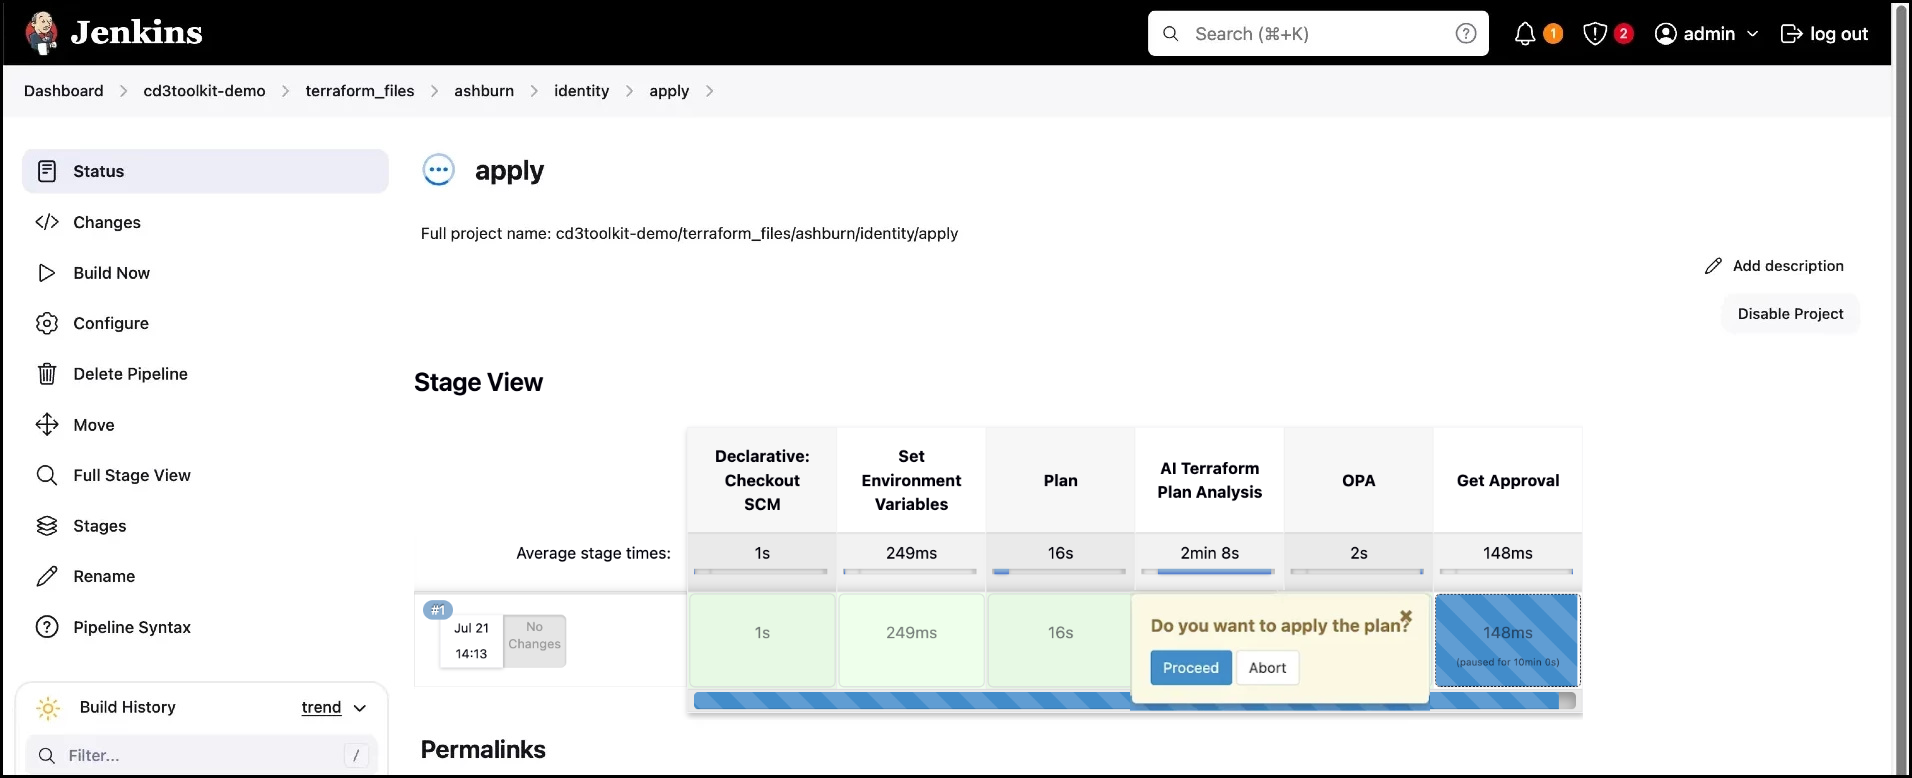The height and width of the screenshot is (778, 1912).
Task: Click the magnifier icon in Search box
Action: [1170, 34]
